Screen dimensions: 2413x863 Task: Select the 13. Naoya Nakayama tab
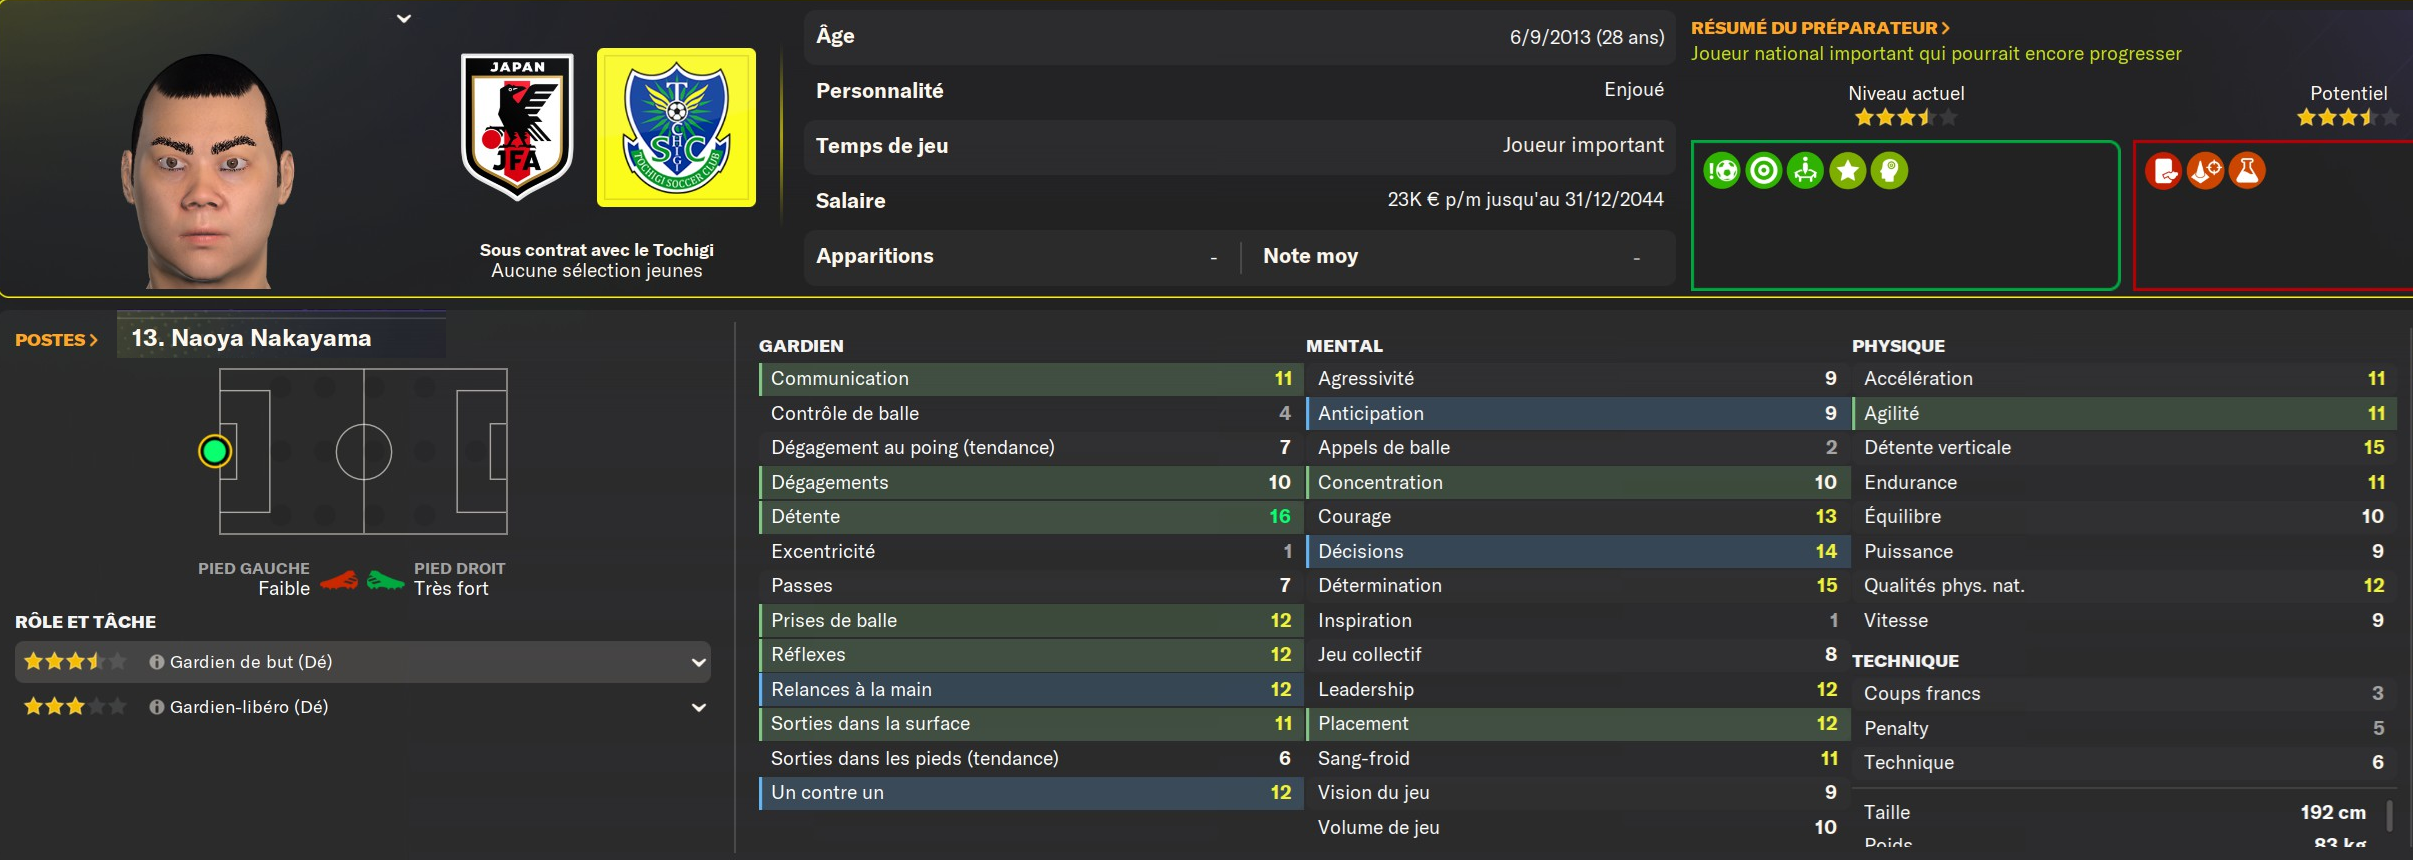(251, 338)
